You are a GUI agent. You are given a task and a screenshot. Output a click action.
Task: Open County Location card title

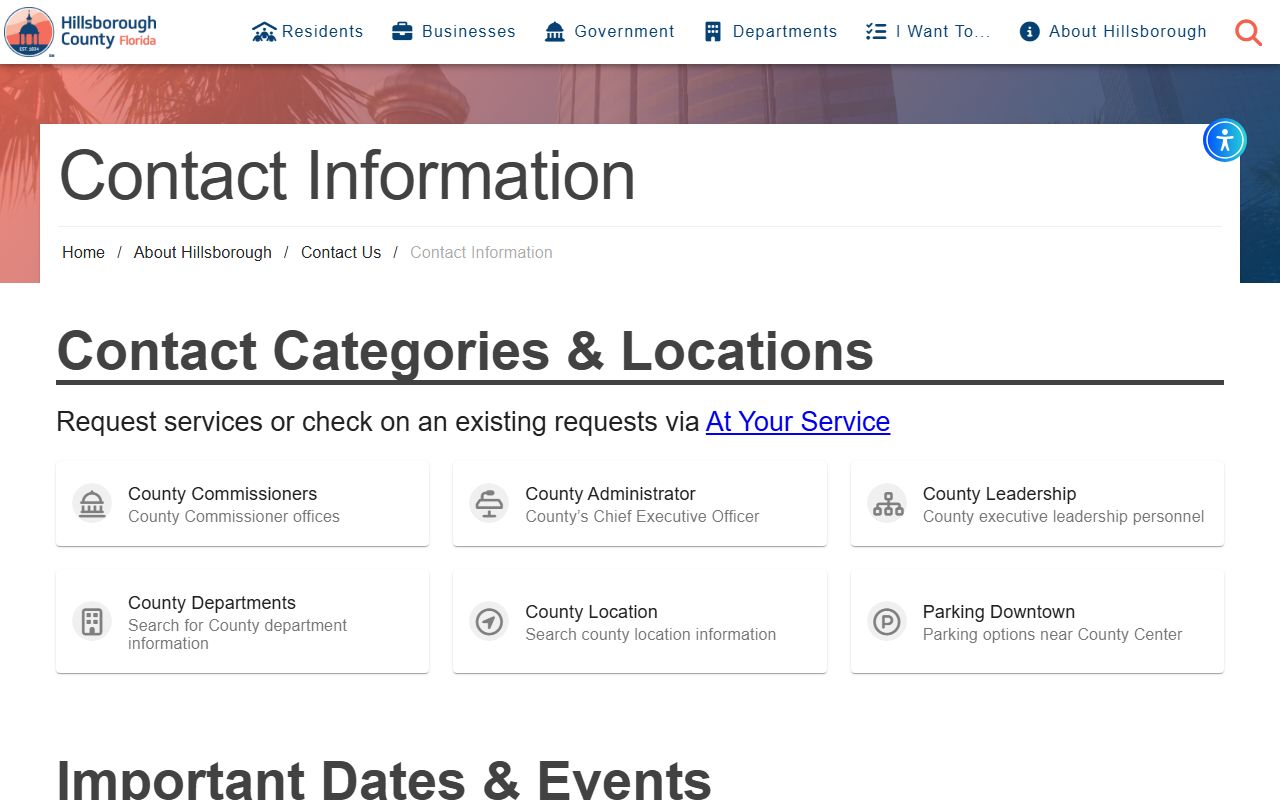click(x=591, y=612)
